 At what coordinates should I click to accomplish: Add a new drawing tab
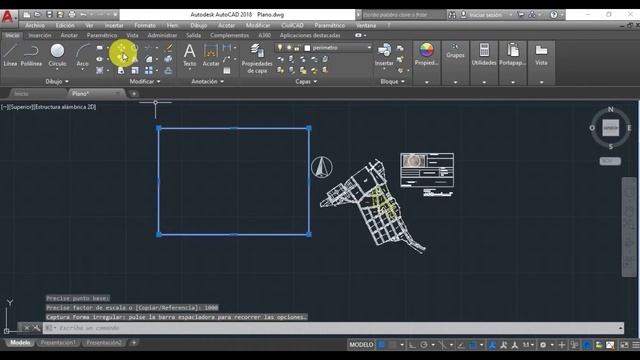point(133,93)
